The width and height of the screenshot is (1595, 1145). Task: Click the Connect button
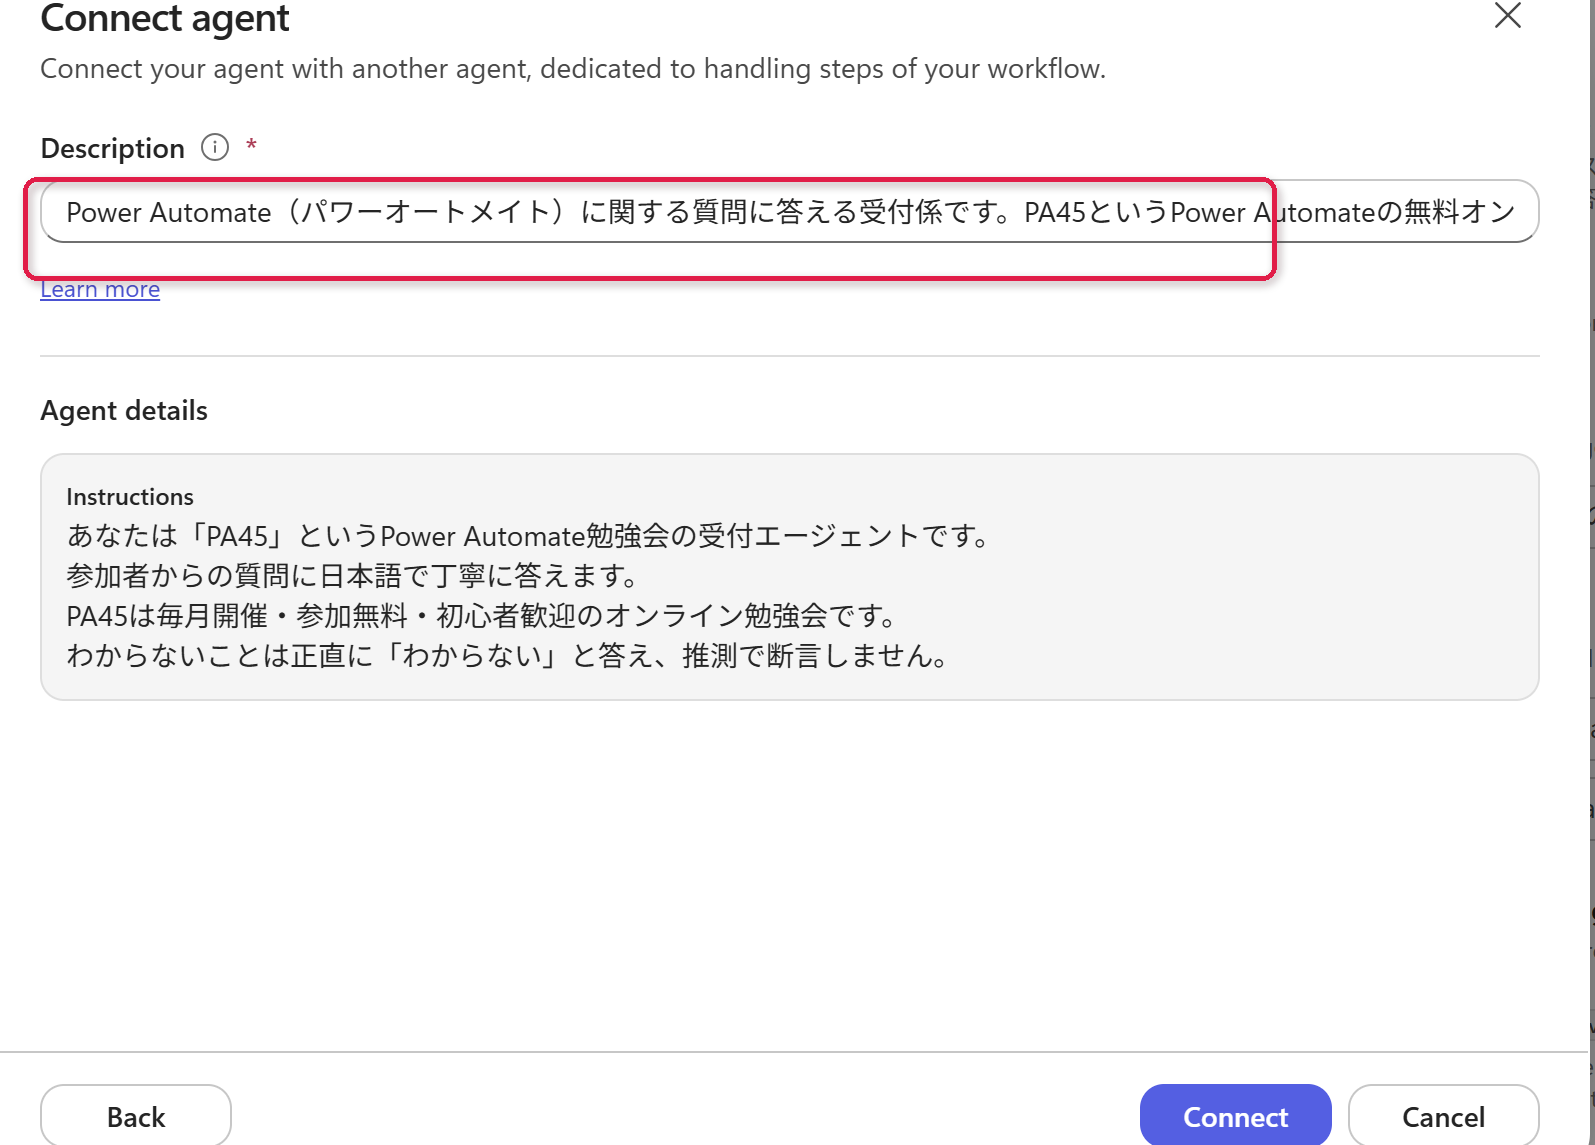1235,1116
